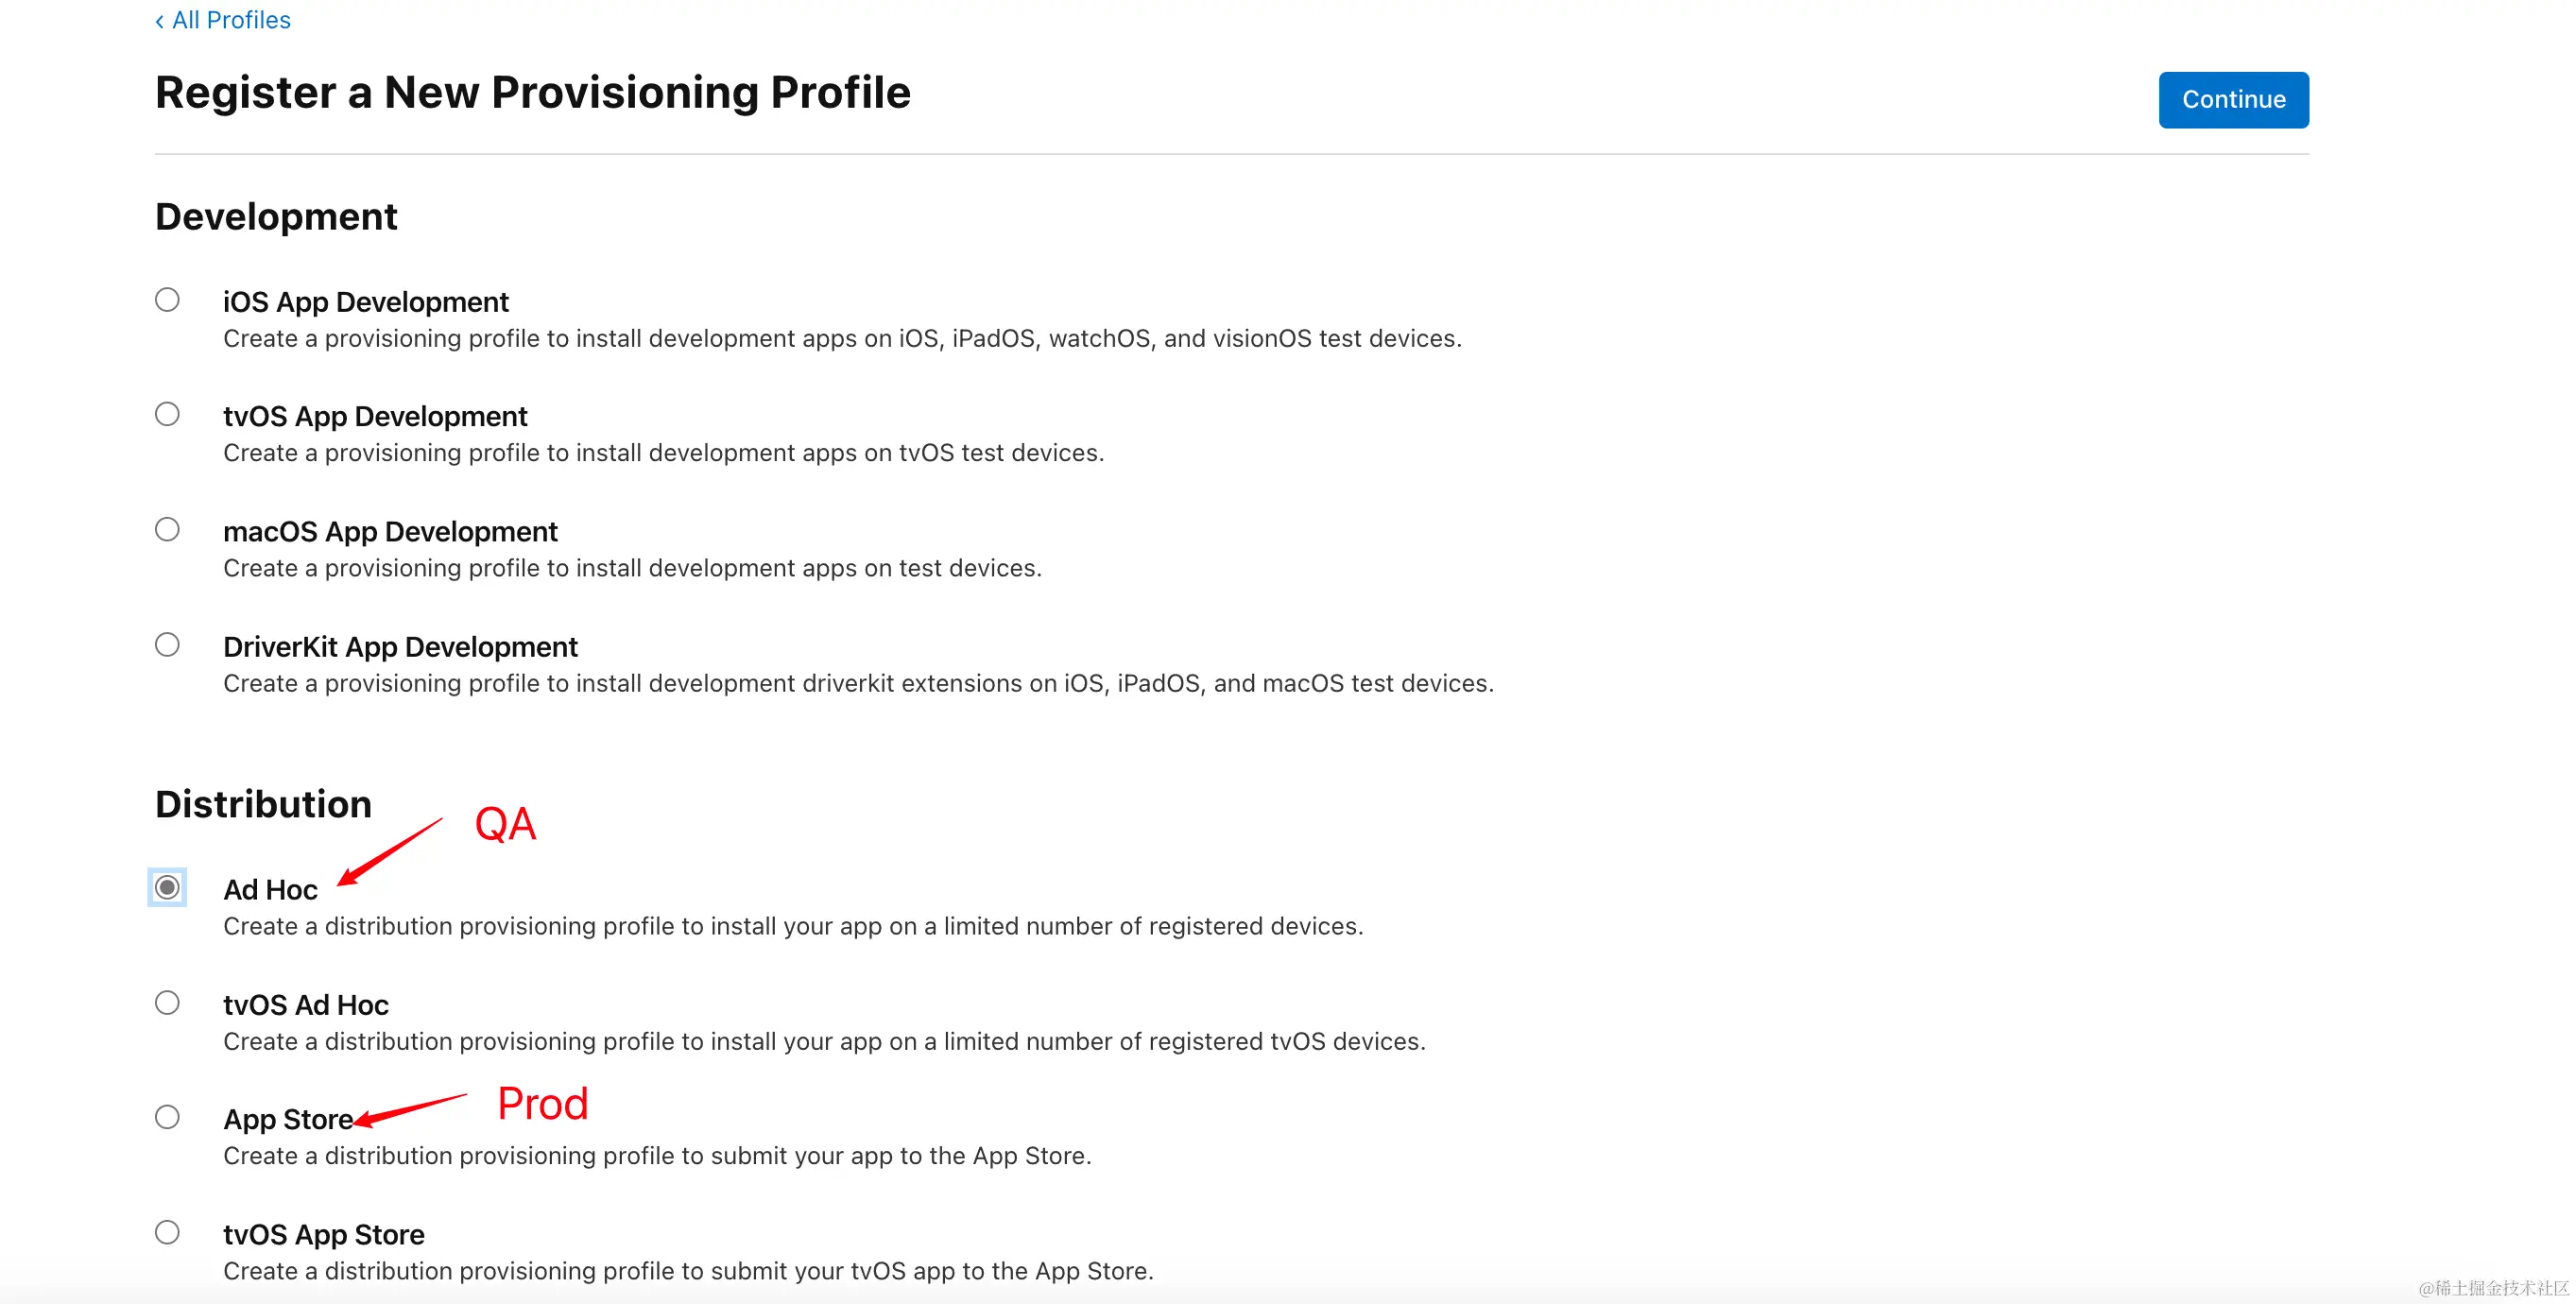Click the tvOS Ad Hoc label
Viewport: 2576px width, 1304px height.
pos(306,1004)
